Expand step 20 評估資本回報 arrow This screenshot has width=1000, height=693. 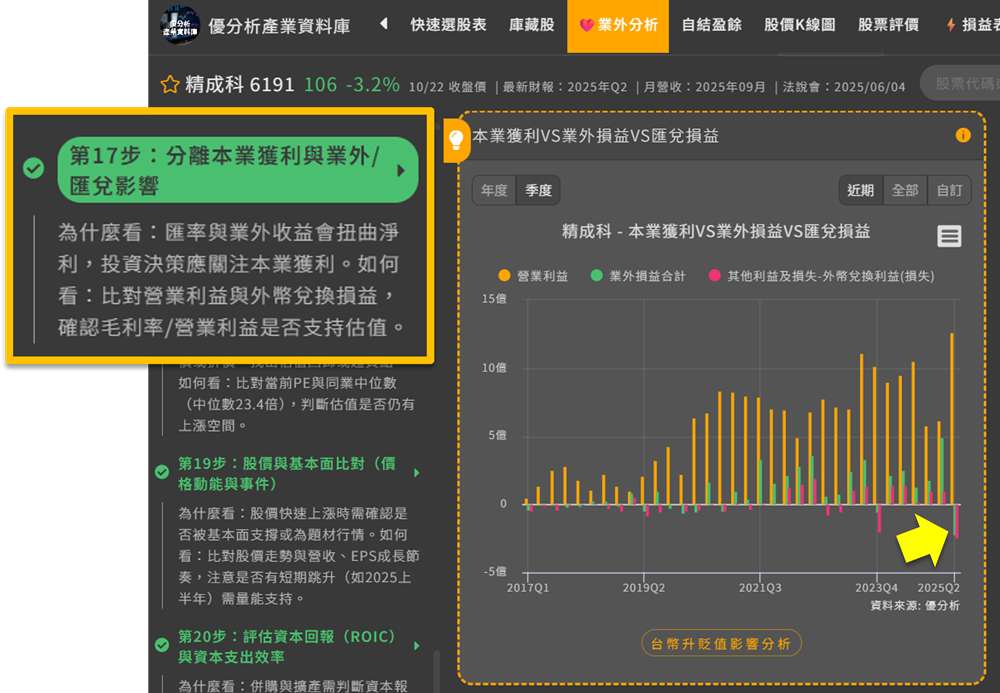coord(417,646)
